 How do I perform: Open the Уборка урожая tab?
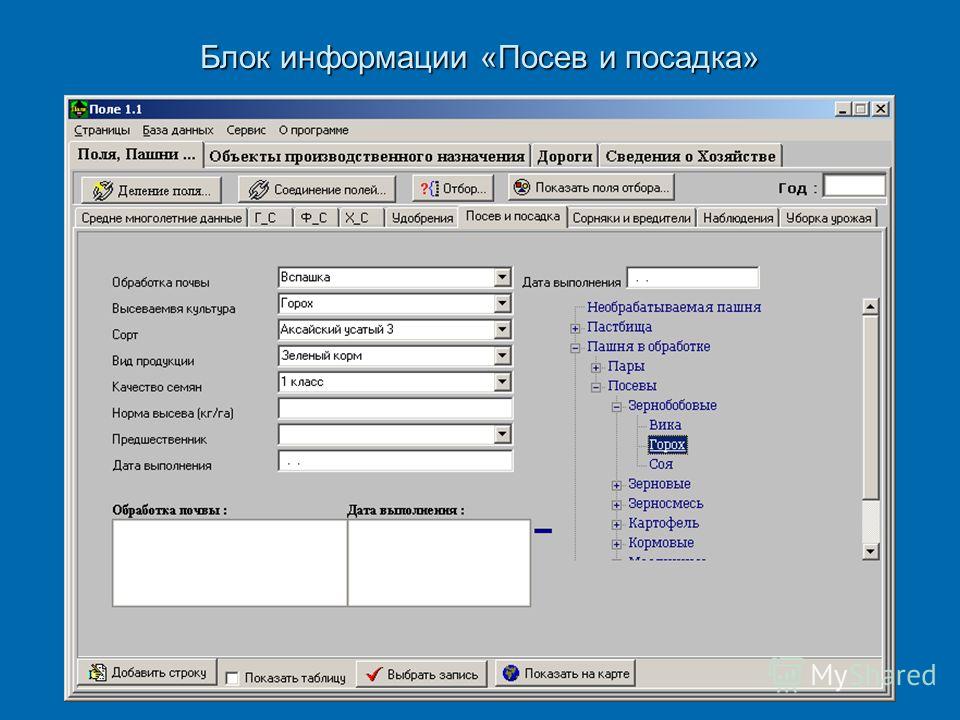pos(828,218)
